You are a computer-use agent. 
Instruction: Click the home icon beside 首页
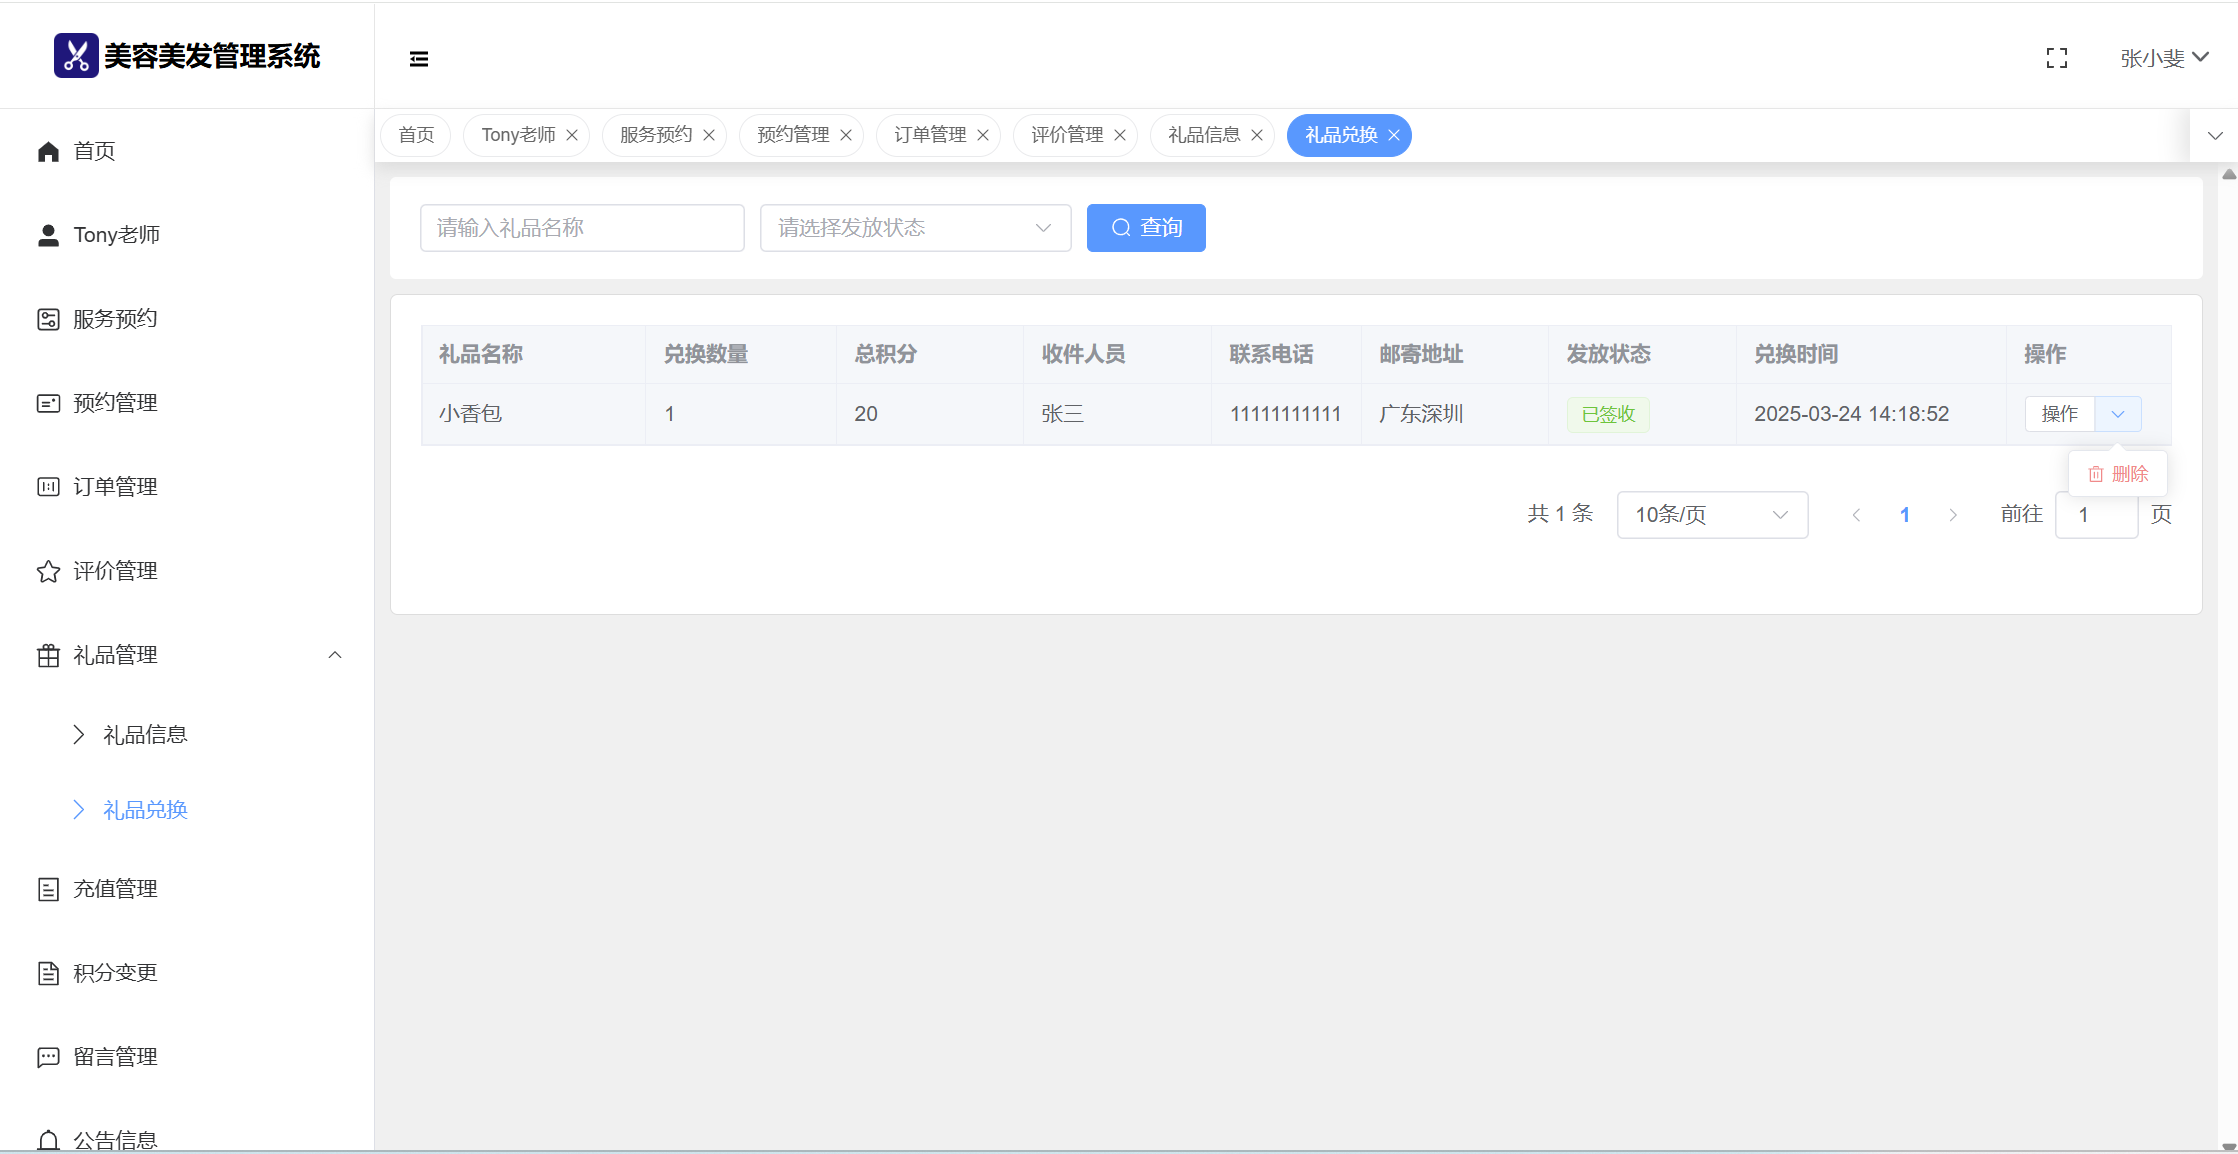(48, 151)
